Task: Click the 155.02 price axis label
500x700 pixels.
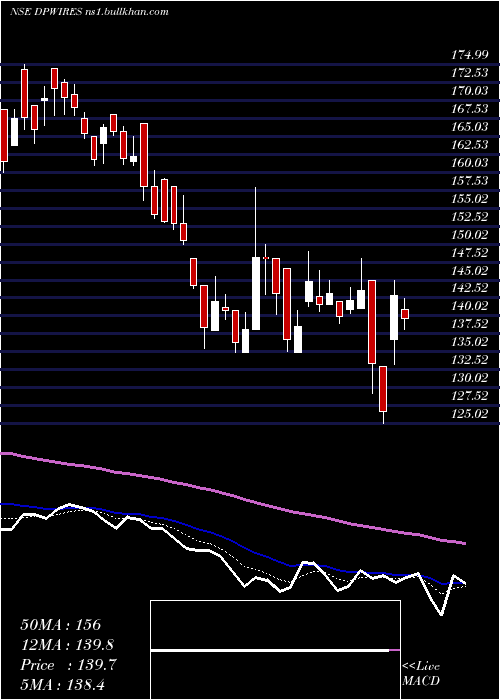Action: (470, 199)
